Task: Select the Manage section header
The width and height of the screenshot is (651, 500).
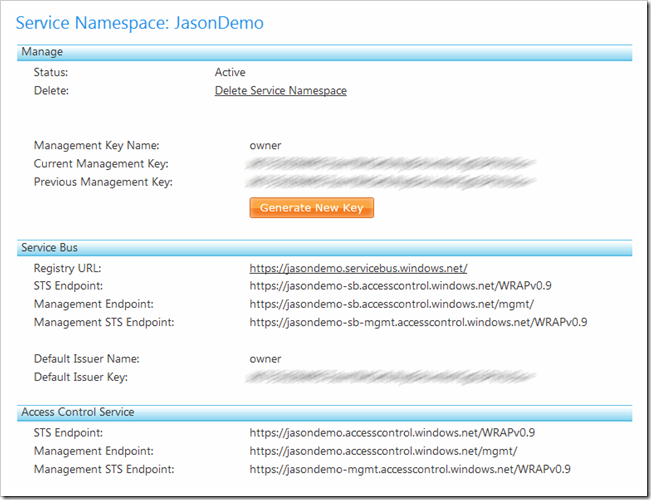Action: pyautogui.click(x=325, y=52)
